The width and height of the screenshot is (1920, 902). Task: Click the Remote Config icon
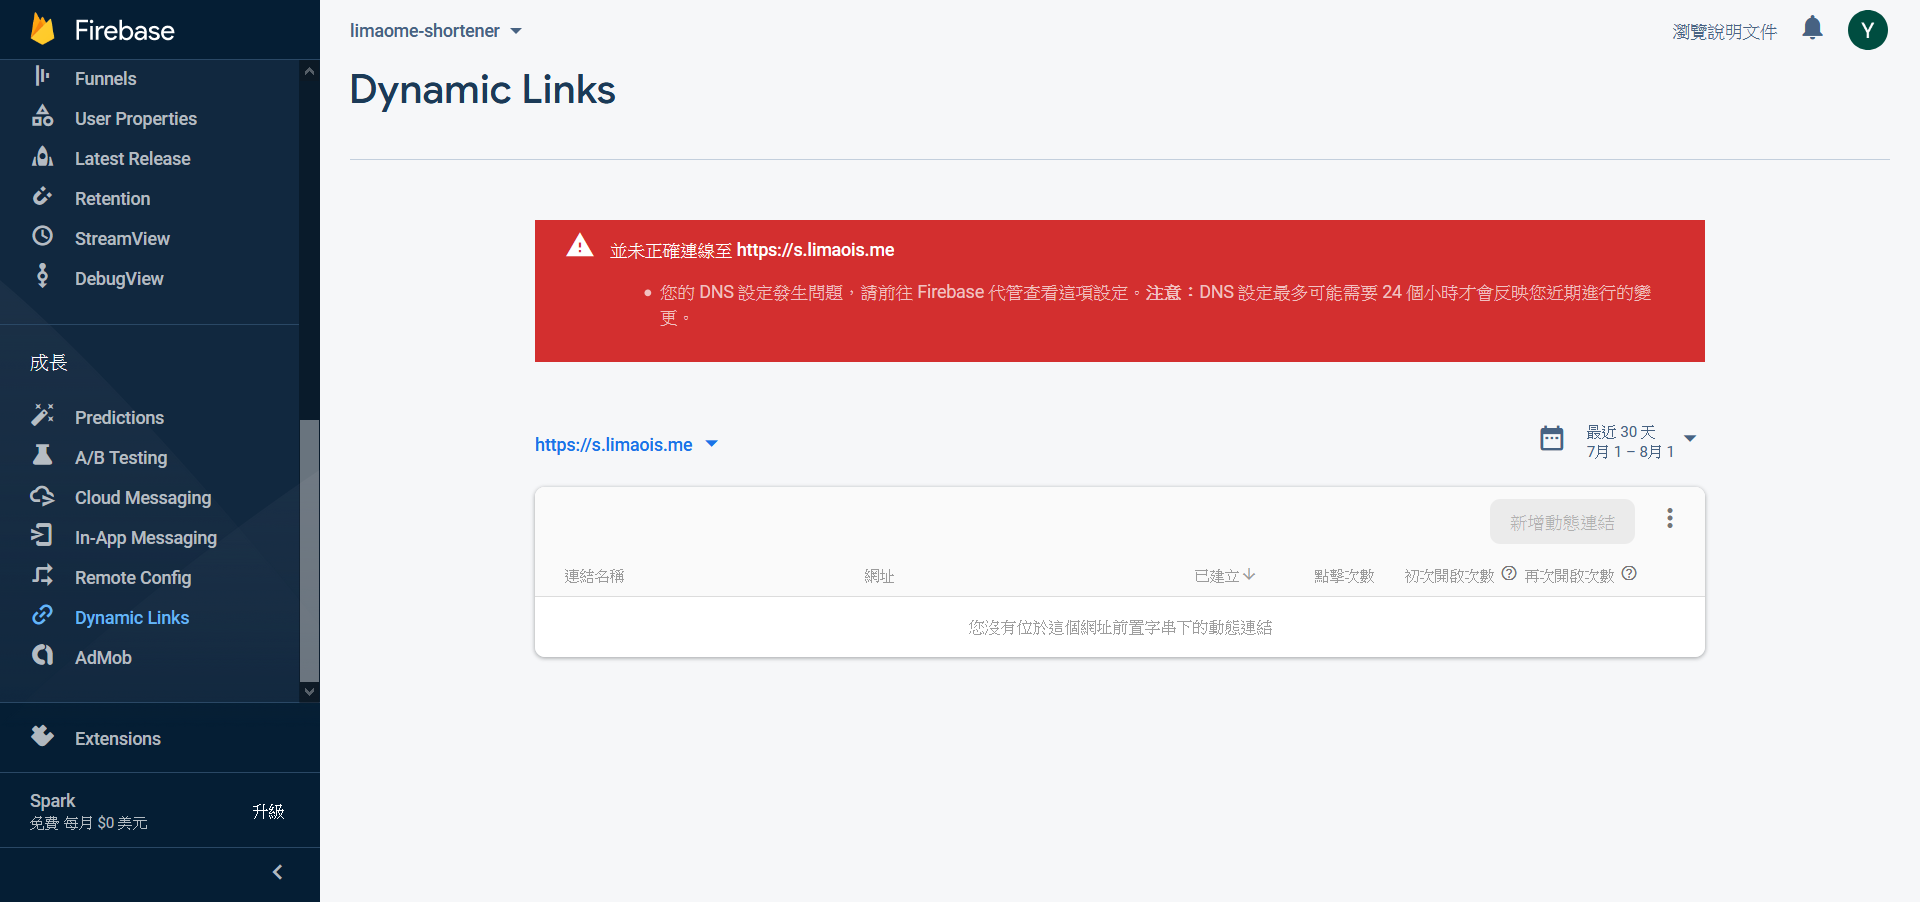point(42,575)
